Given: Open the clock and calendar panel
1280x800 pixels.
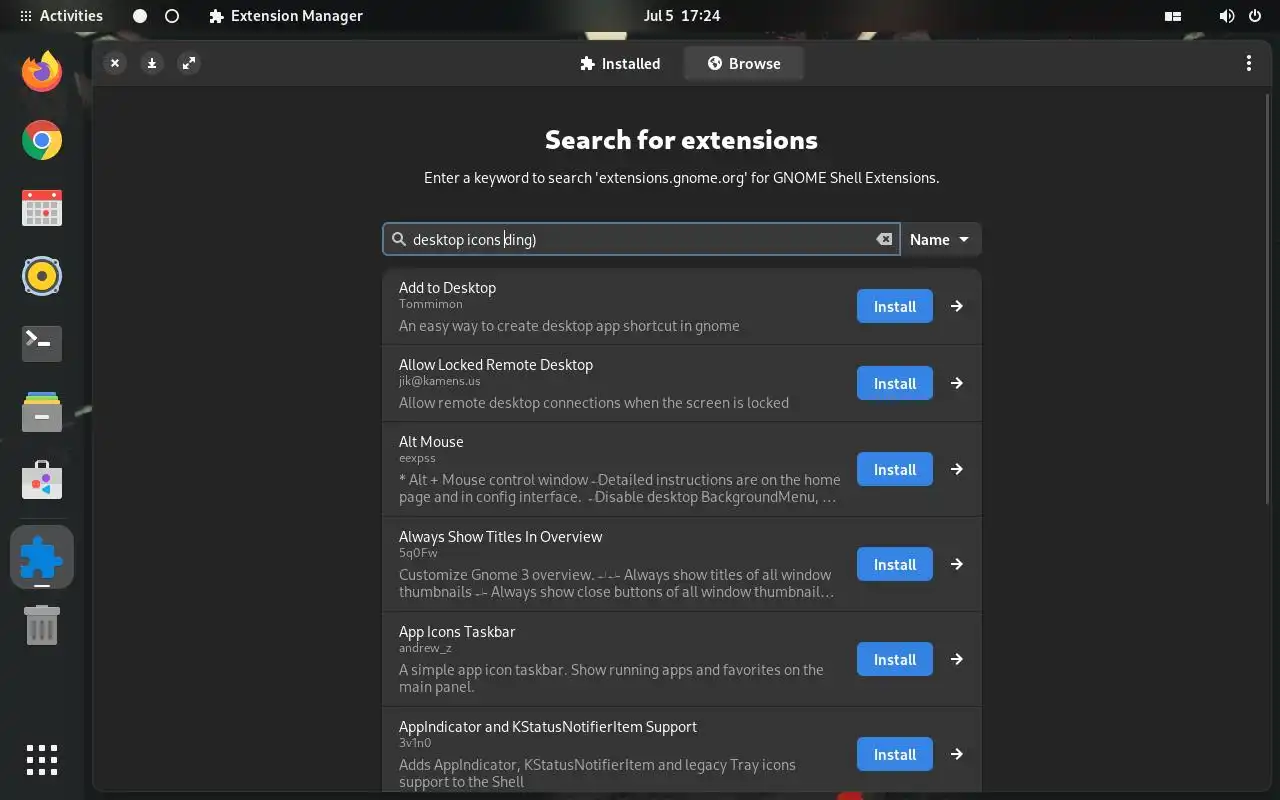Looking at the screenshot, I should tap(682, 16).
